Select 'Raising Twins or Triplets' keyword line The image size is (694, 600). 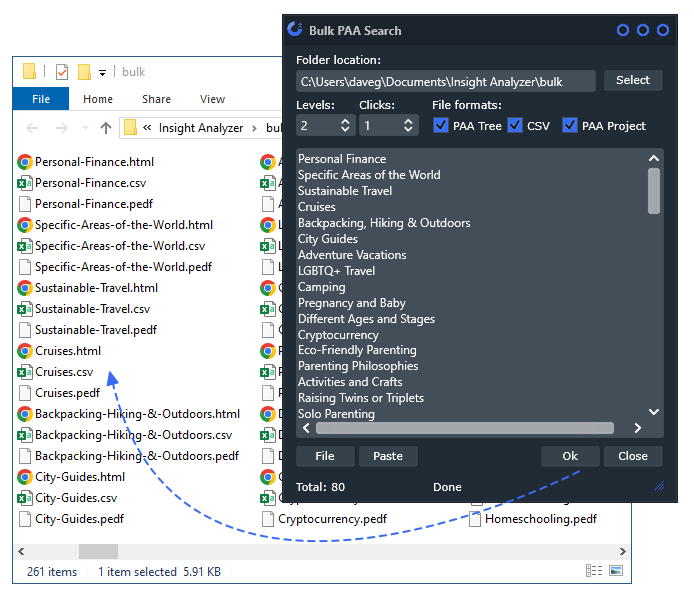click(x=361, y=398)
